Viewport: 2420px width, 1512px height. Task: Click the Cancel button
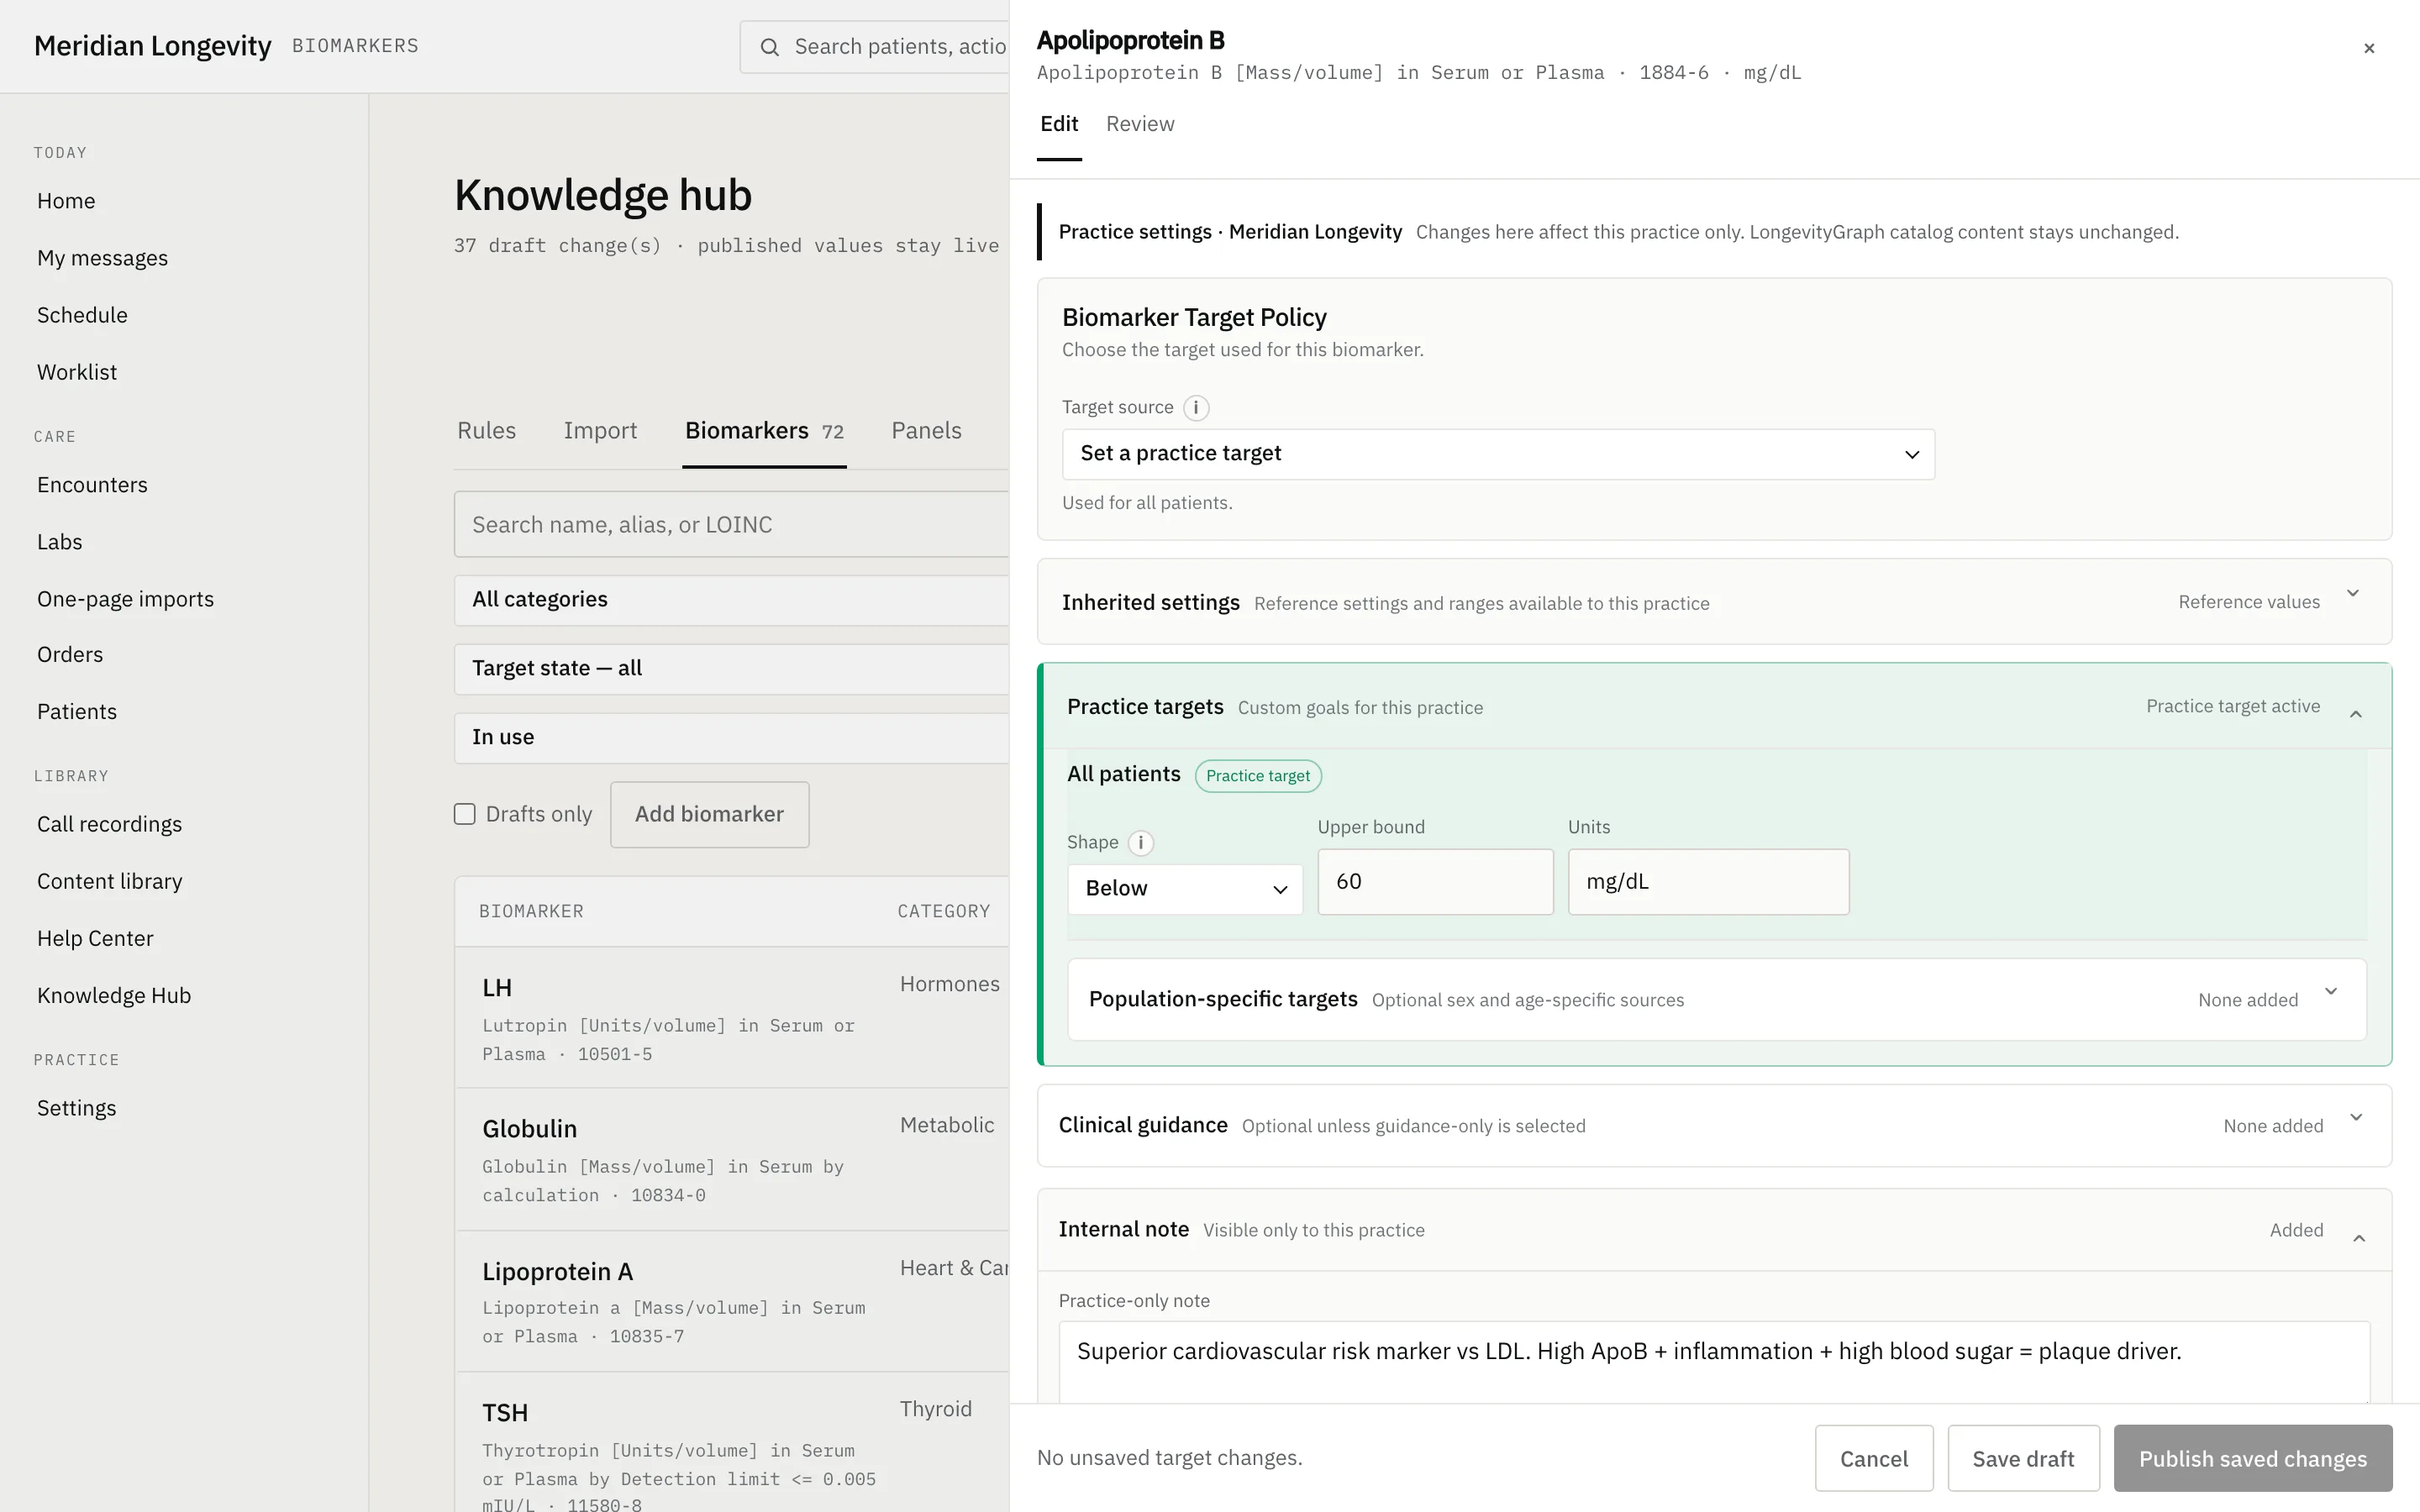tap(1874, 1459)
